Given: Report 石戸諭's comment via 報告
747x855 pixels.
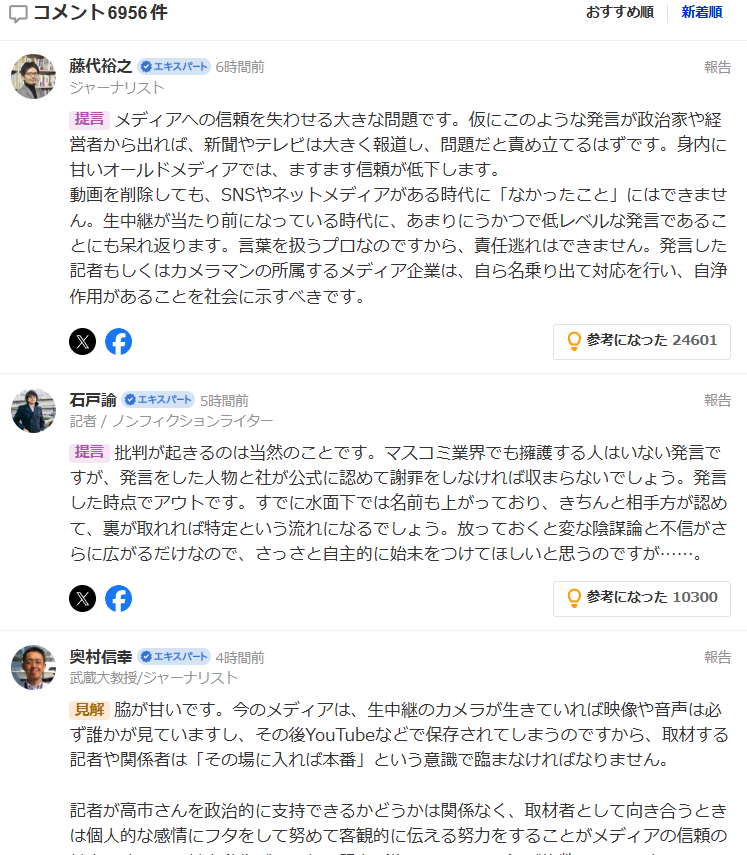Looking at the screenshot, I should pyautogui.click(x=717, y=400).
